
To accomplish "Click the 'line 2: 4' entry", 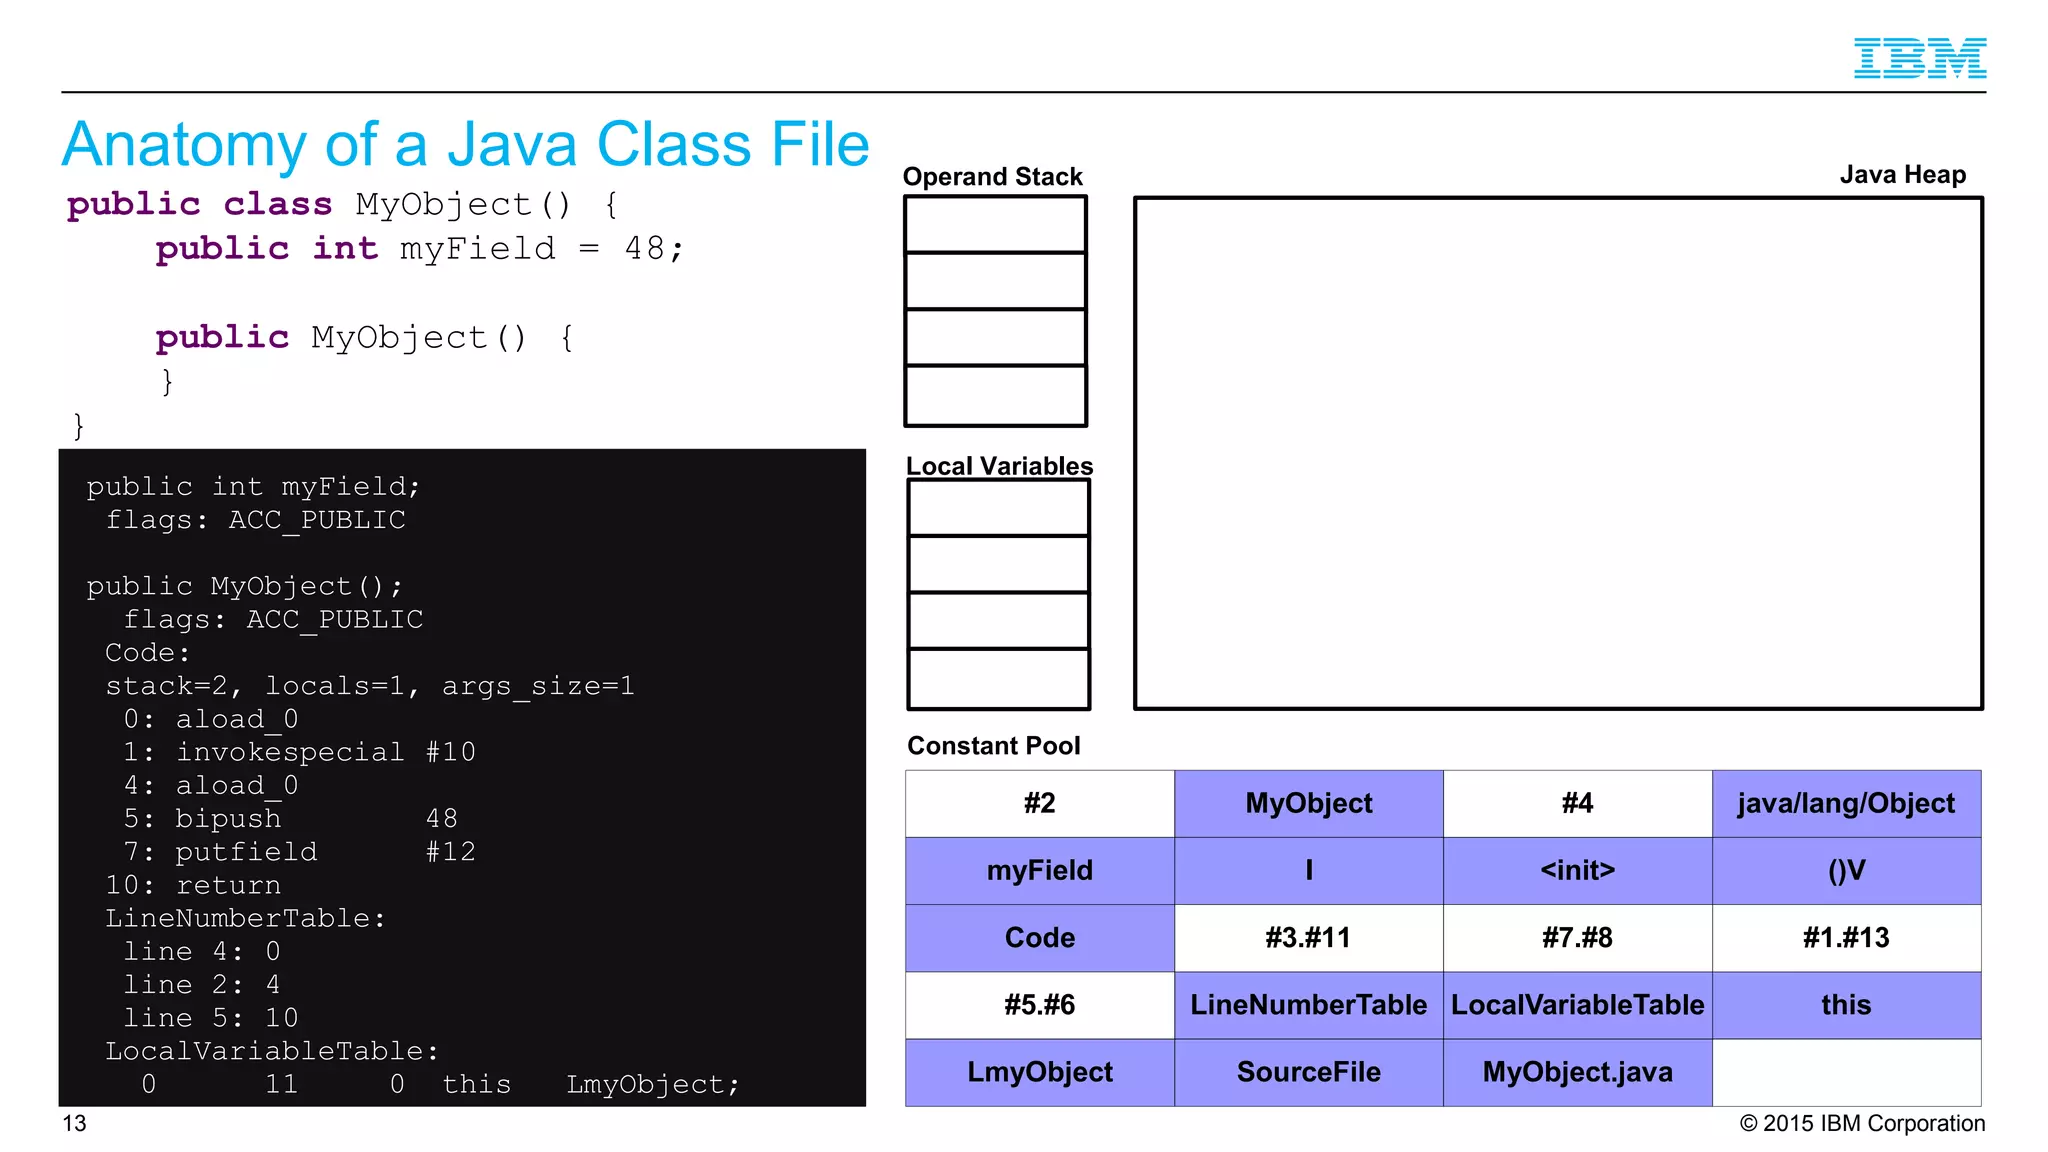I will 202,985.
